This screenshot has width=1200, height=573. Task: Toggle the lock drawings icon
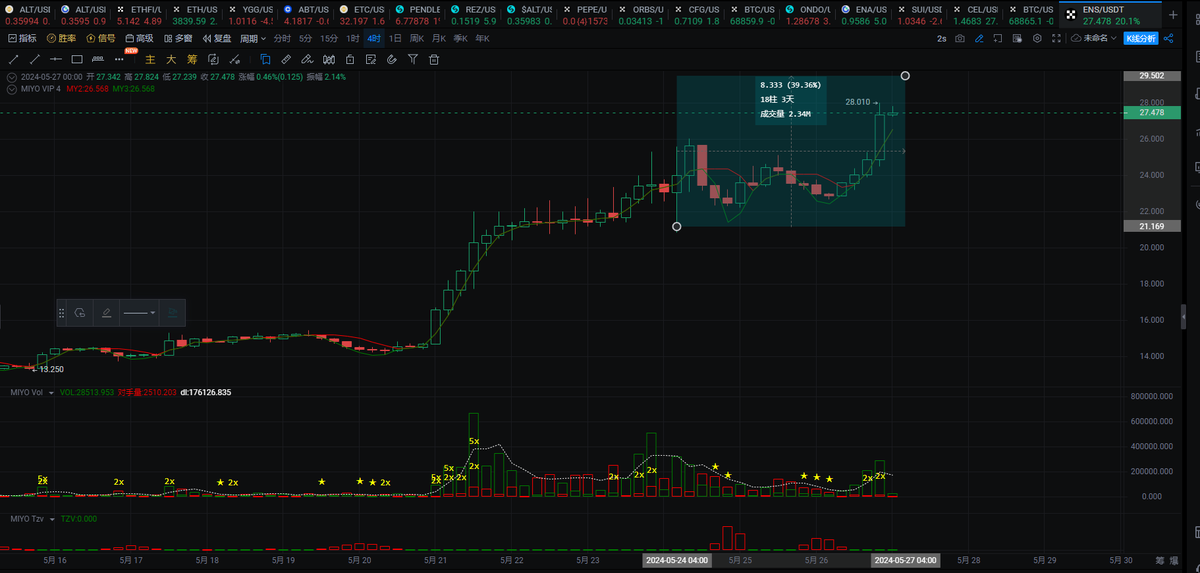pyautogui.click(x=350, y=59)
